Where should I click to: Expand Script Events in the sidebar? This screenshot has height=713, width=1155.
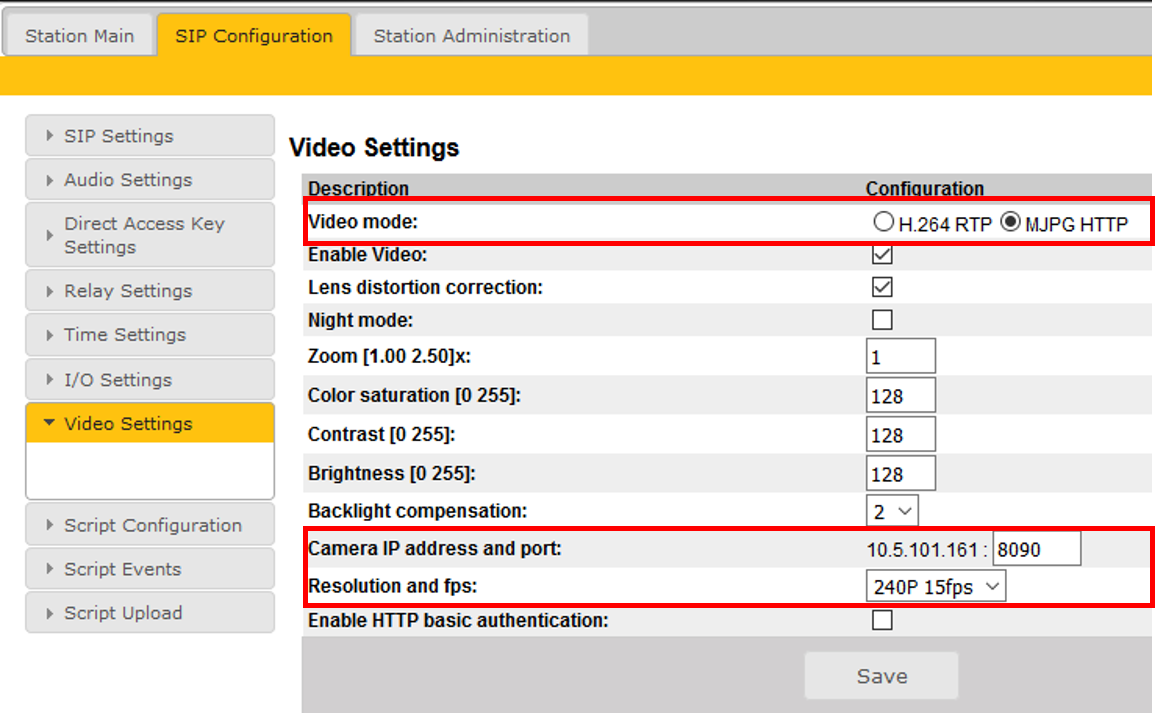tap(149, 569)
